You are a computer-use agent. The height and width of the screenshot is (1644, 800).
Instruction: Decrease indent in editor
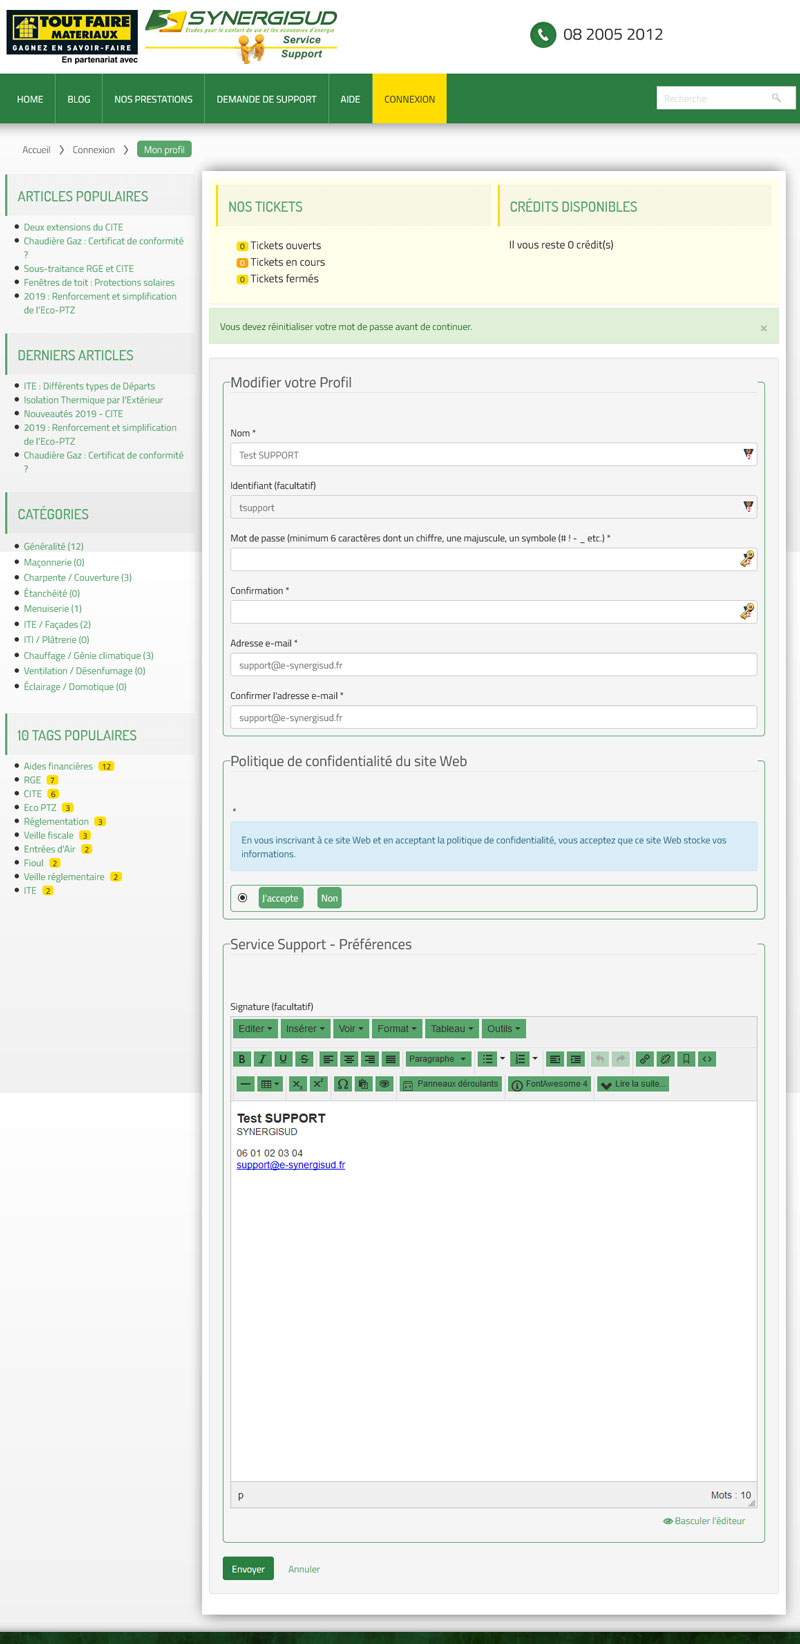[x=554, y=1059]
